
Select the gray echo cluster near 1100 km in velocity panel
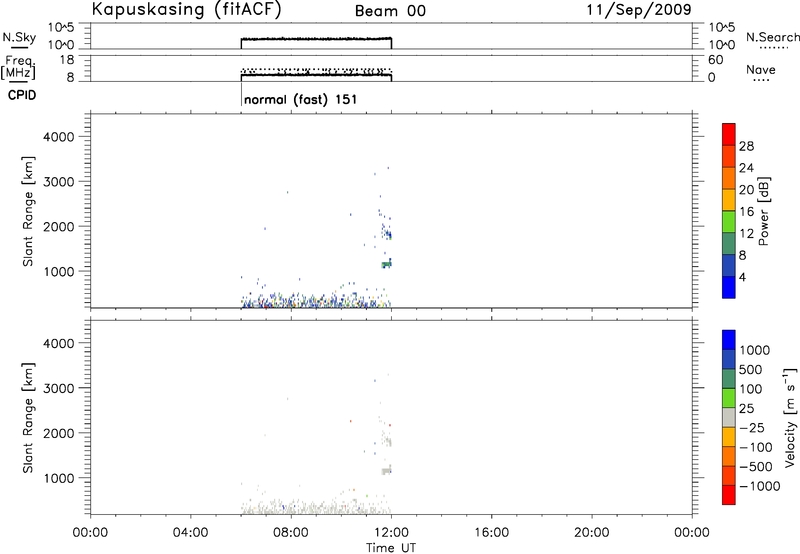[x=386, y=471]
